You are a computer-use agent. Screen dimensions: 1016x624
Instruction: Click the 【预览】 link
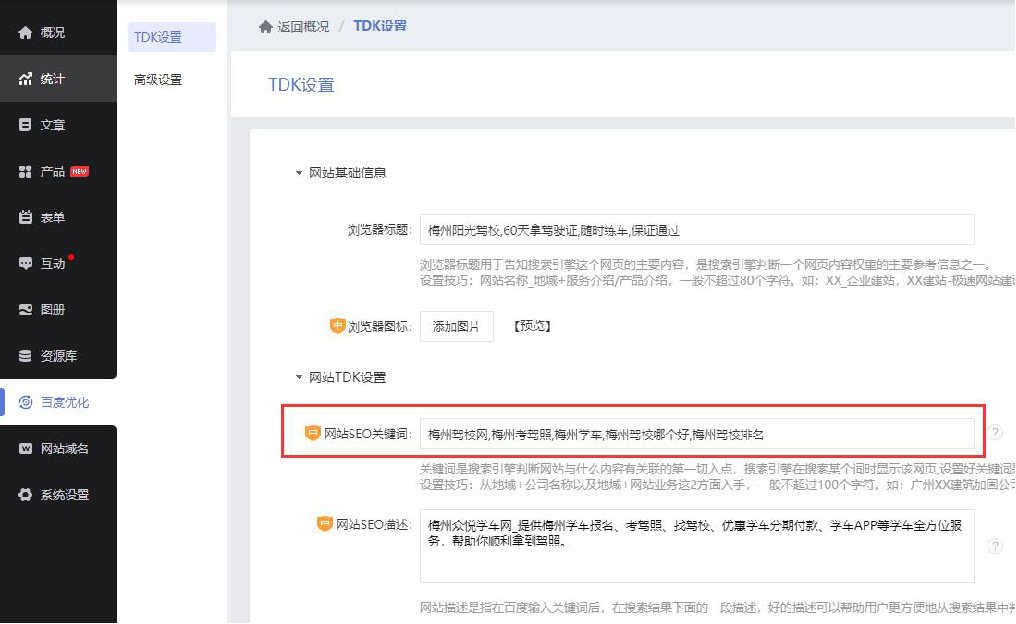click(x=532, y=326)
